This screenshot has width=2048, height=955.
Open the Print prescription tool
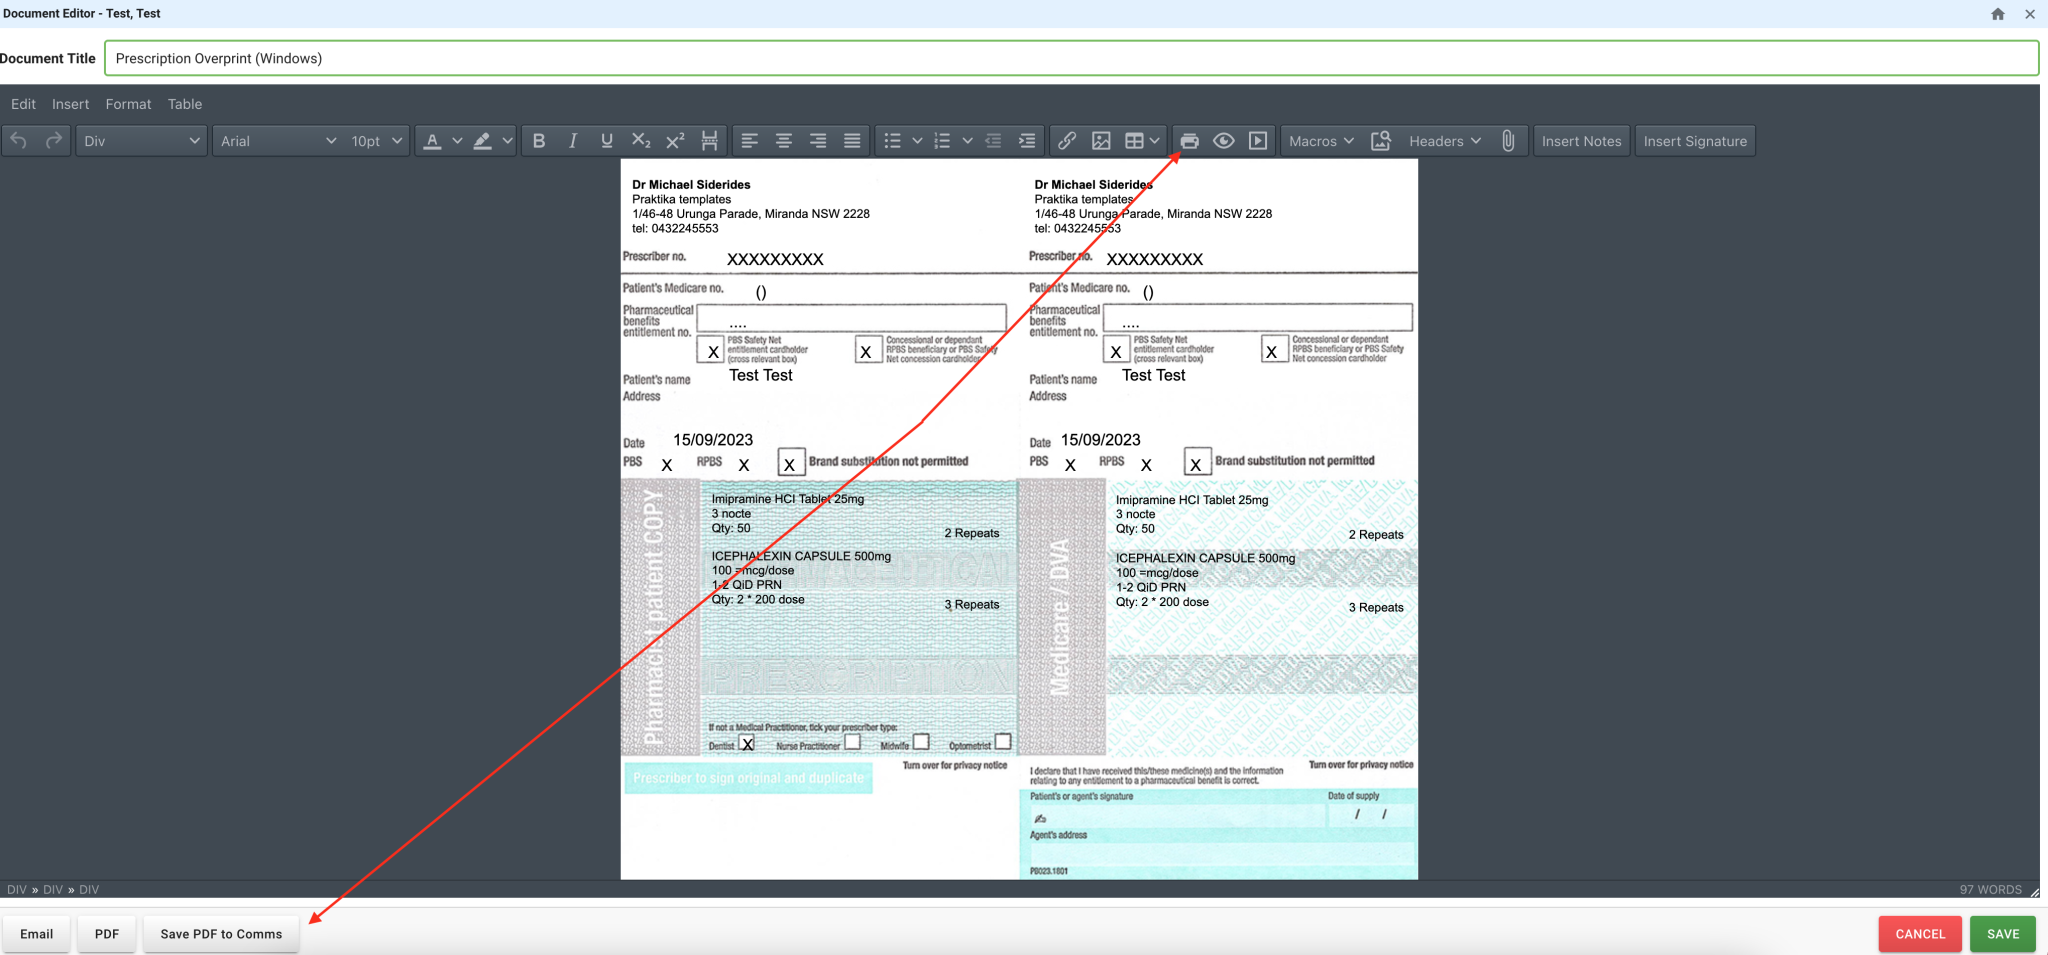click(x=1189, y=140)
